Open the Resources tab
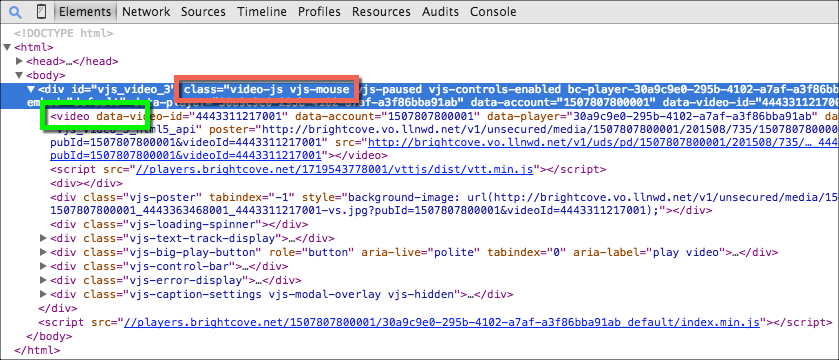Screen dimensions: 839x360 (x=381, y=11)
